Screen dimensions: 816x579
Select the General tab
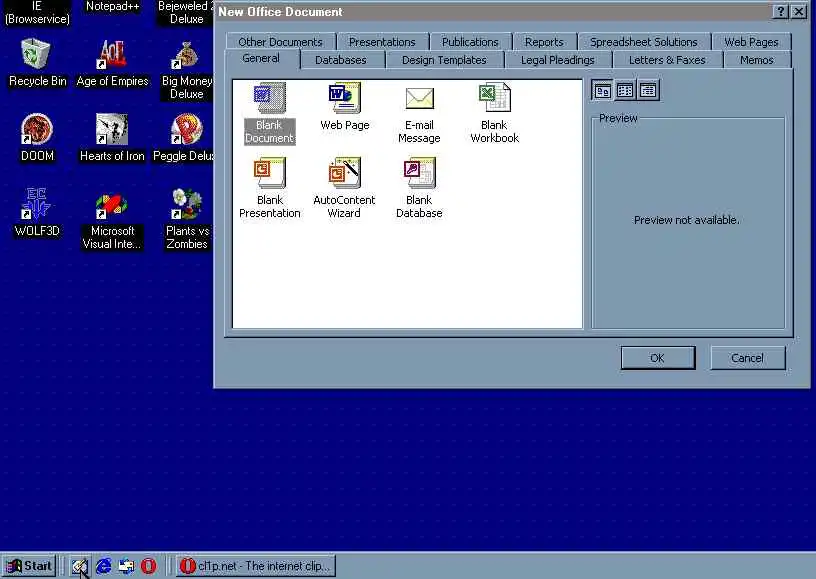(261, 58)
